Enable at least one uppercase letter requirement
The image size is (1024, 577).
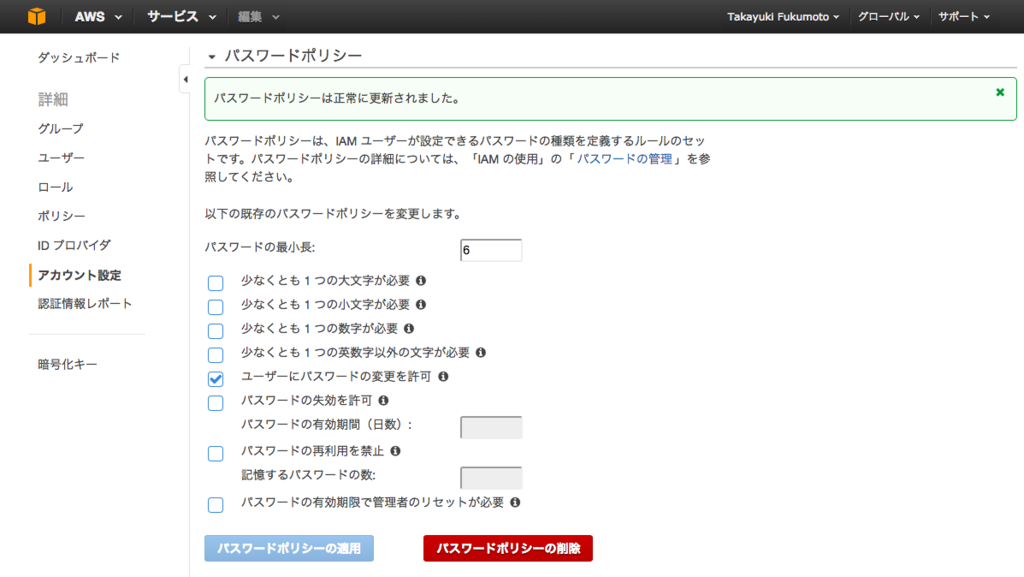click(216, 283)
